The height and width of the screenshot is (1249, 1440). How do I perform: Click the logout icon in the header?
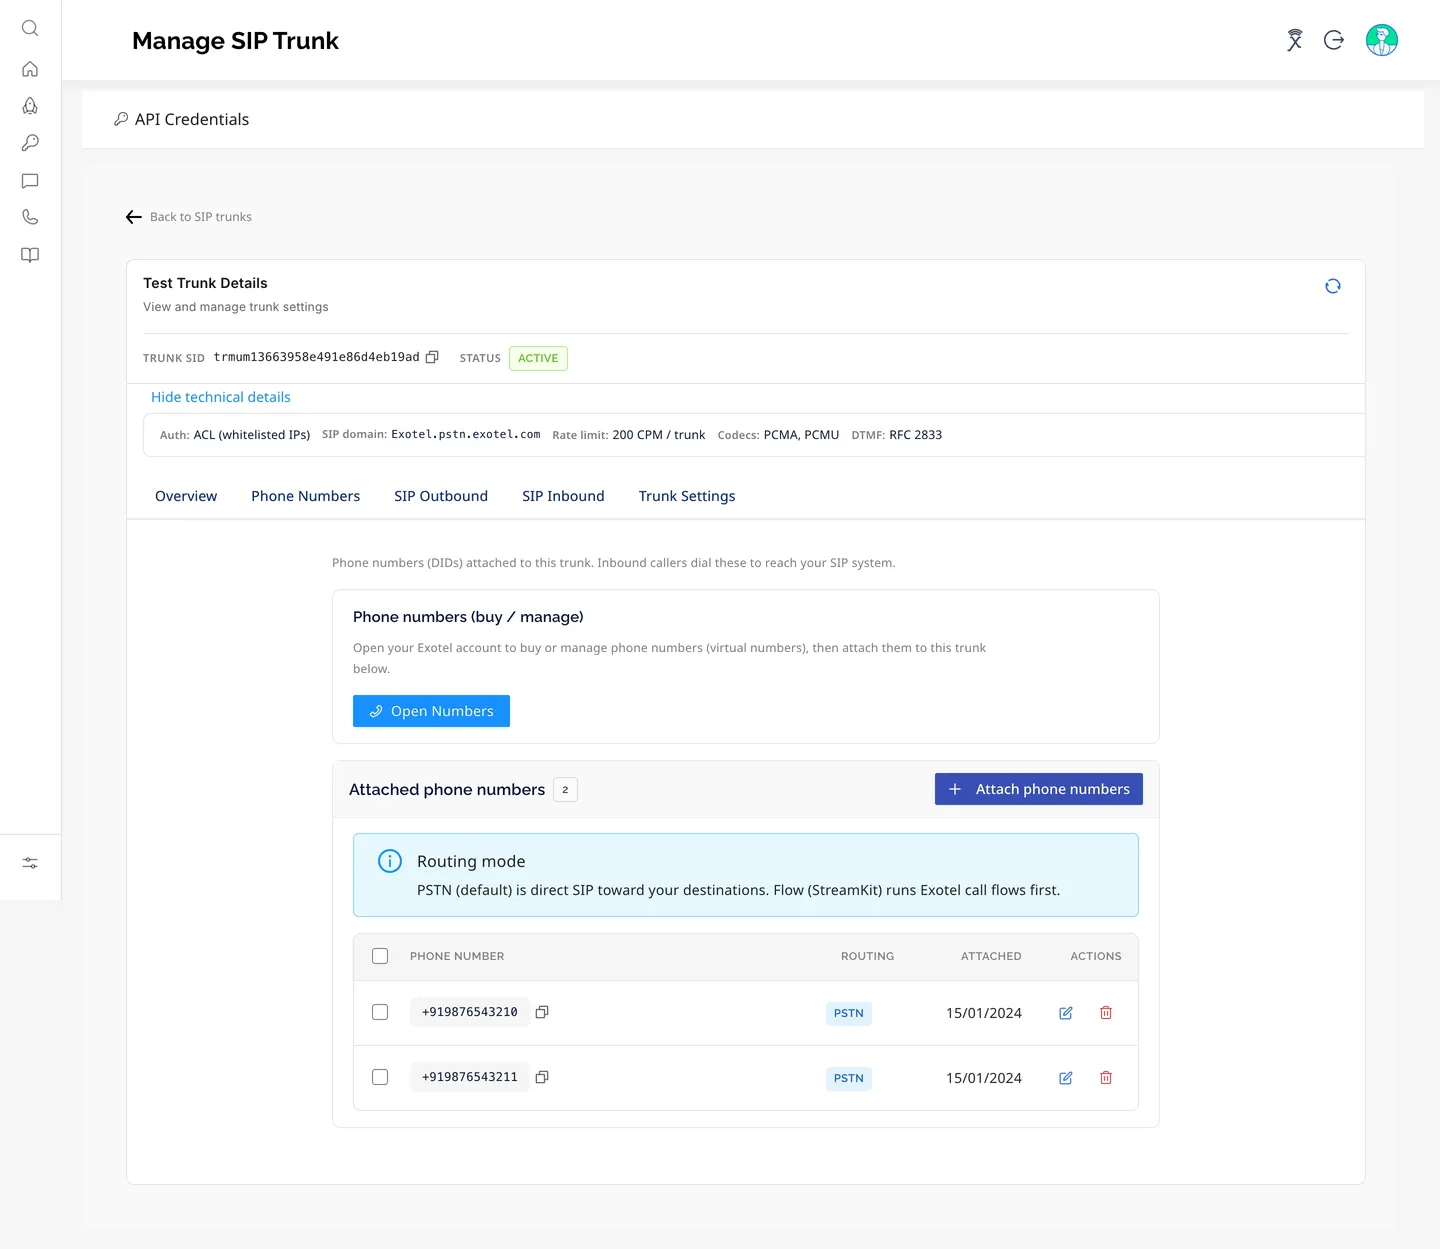pos(1334,40)
